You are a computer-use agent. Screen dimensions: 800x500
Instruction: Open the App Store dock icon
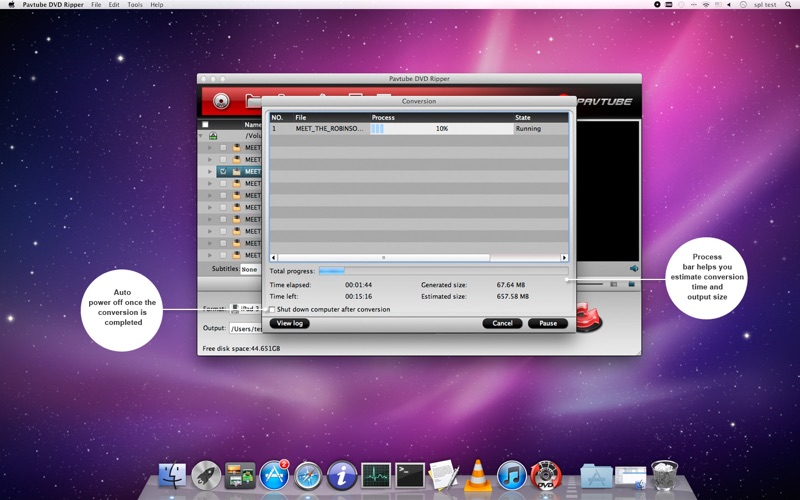coord(274,475)
